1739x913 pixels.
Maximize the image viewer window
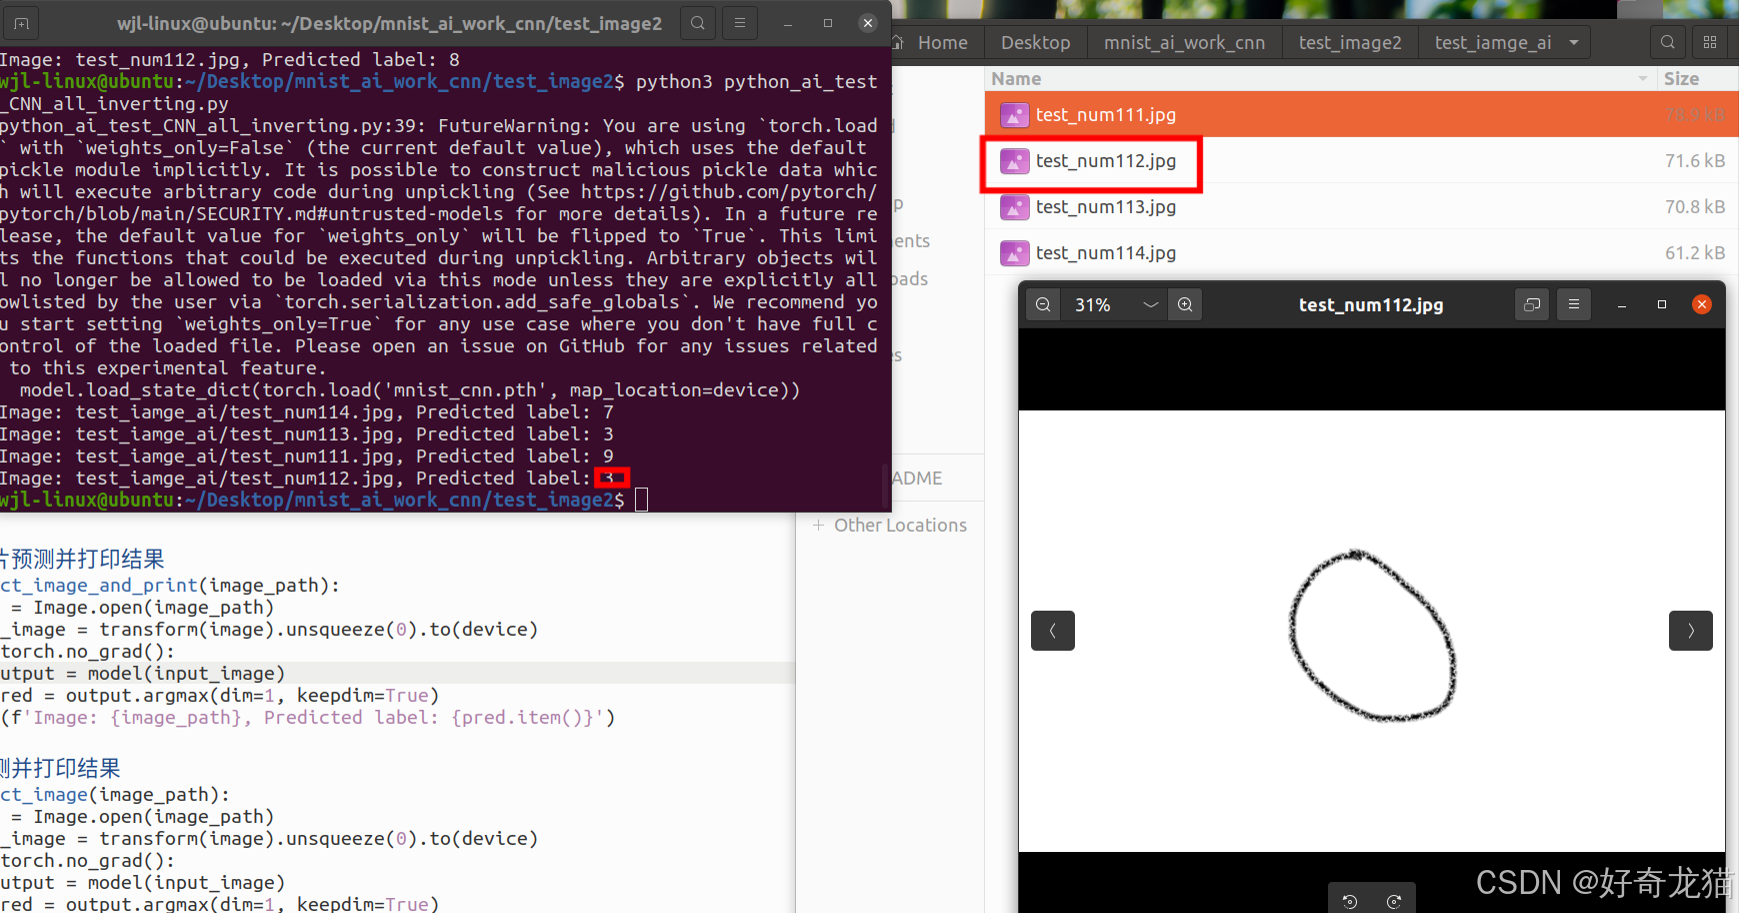[x=1662, y=305]
